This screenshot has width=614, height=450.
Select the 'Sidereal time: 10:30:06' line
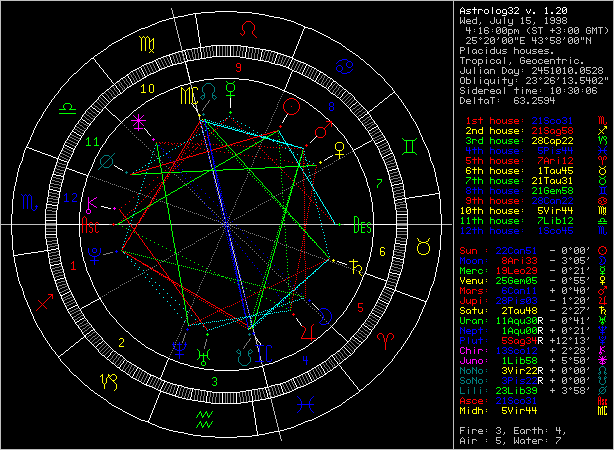click(528, 91)
